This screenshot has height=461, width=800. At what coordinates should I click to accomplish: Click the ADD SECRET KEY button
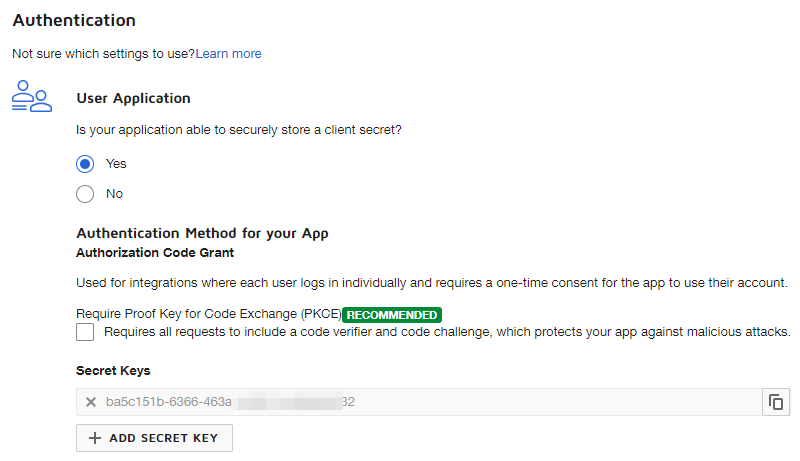point(154,438)
